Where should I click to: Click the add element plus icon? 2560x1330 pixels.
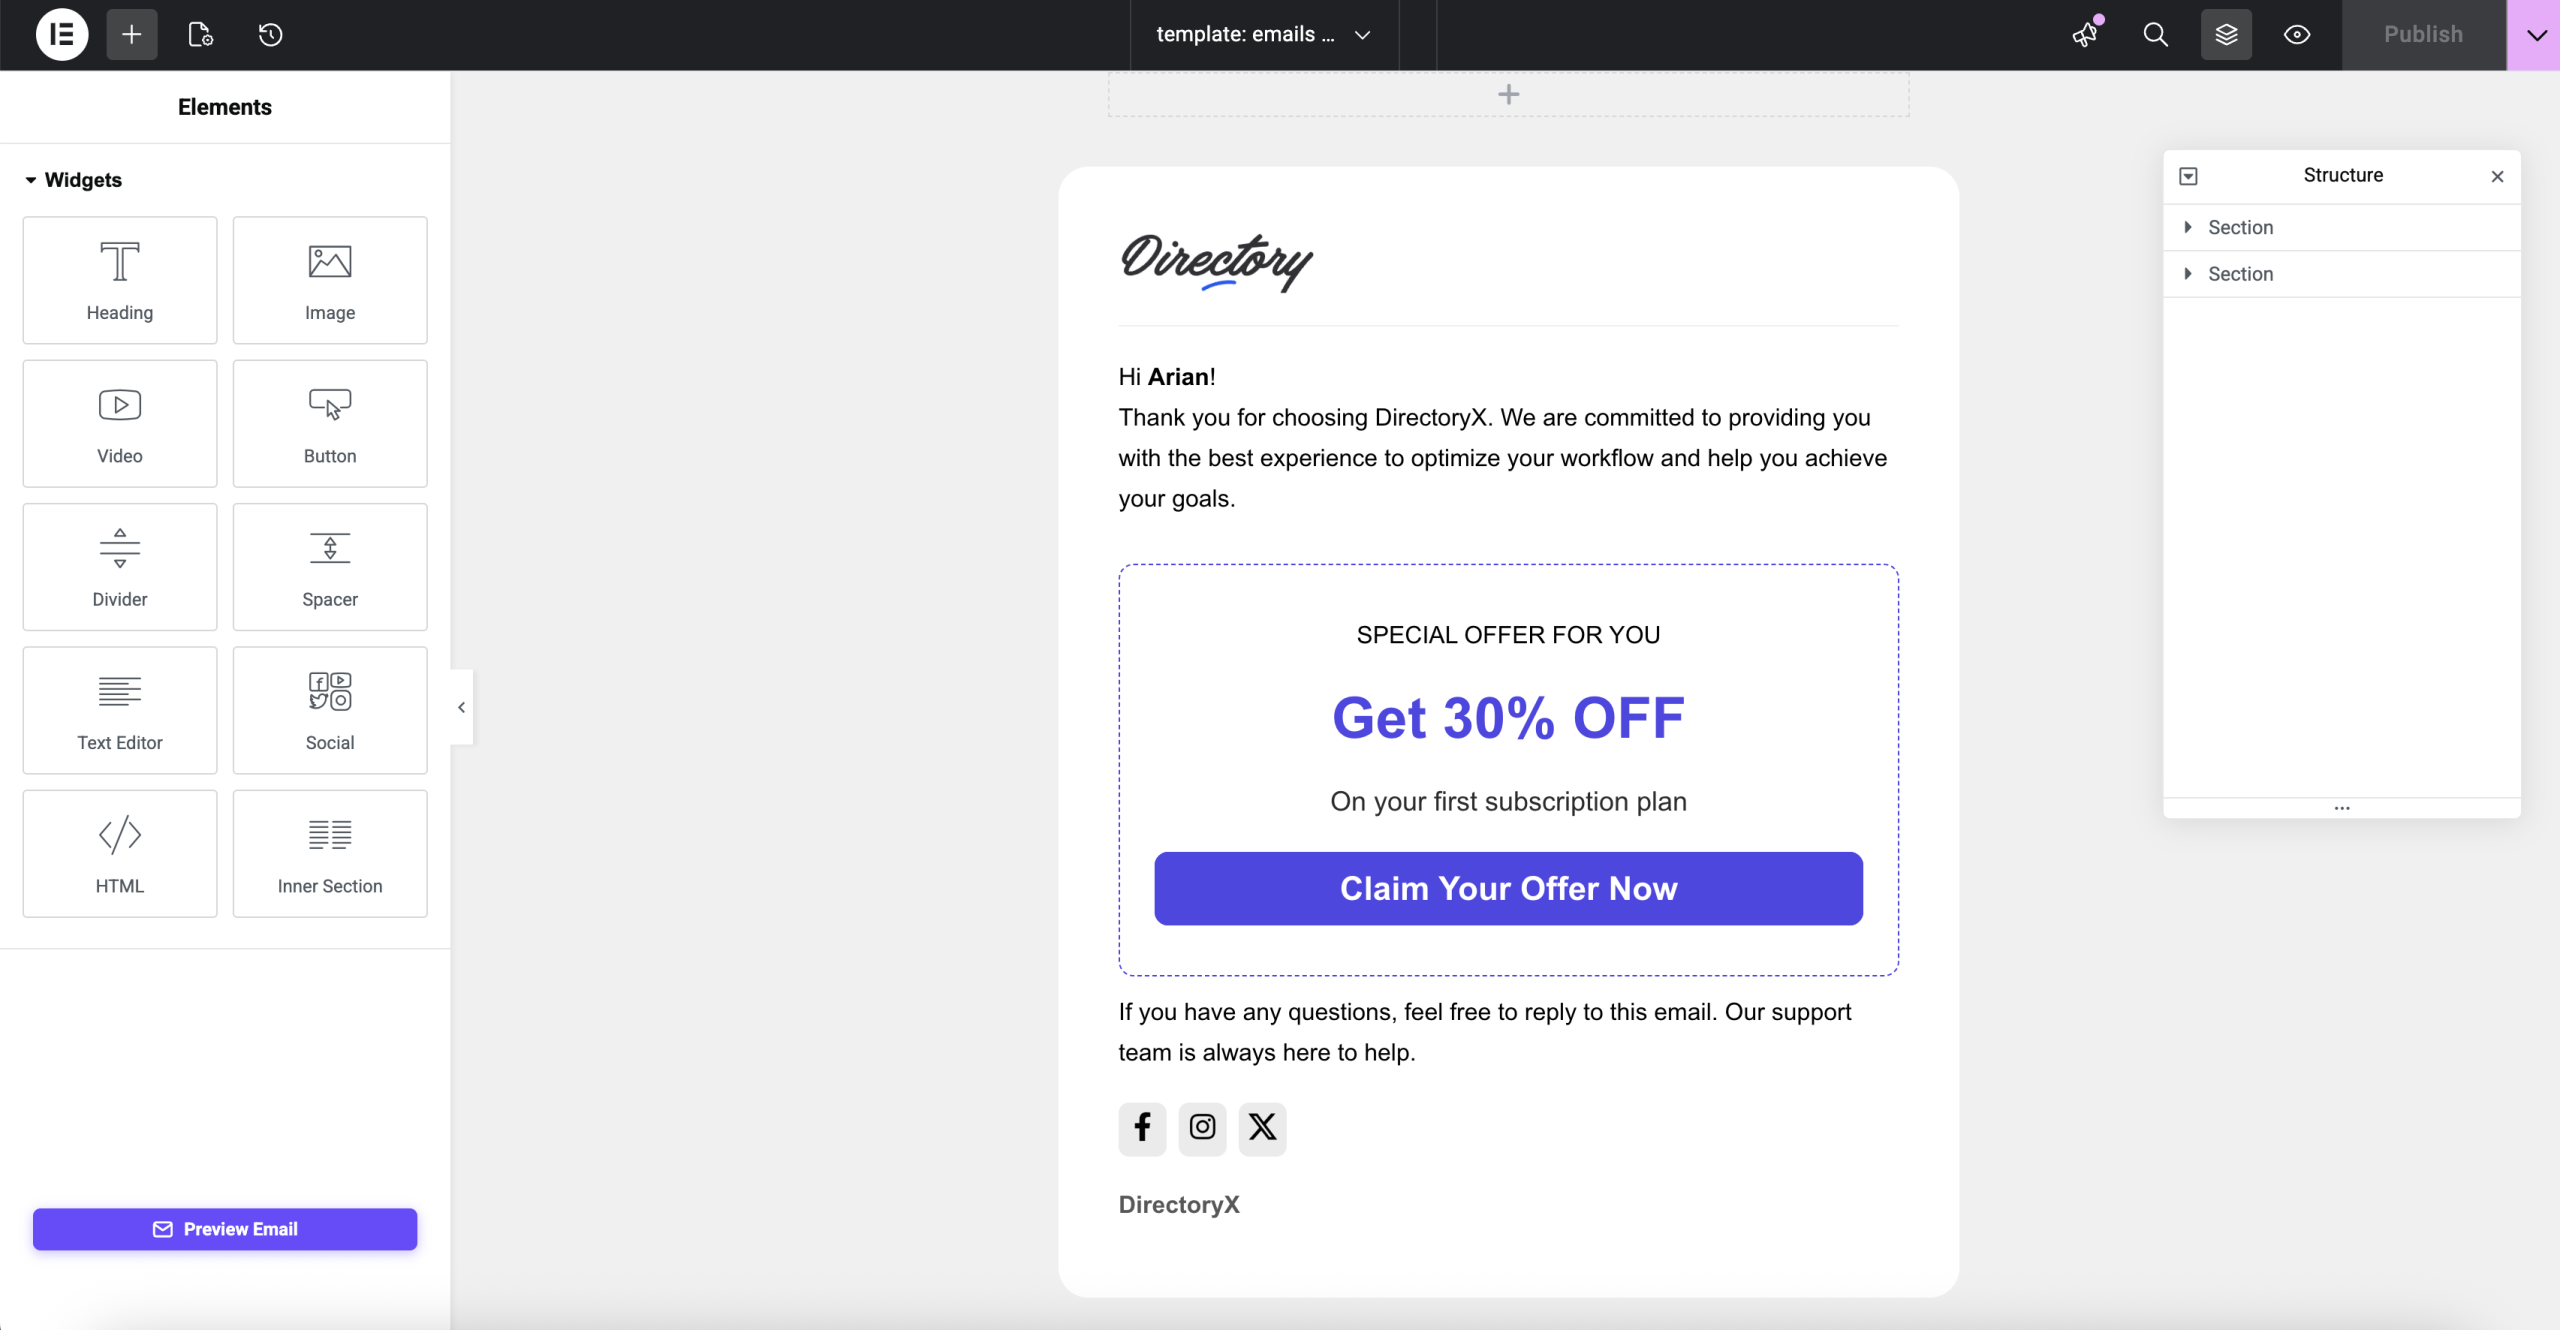131,35
